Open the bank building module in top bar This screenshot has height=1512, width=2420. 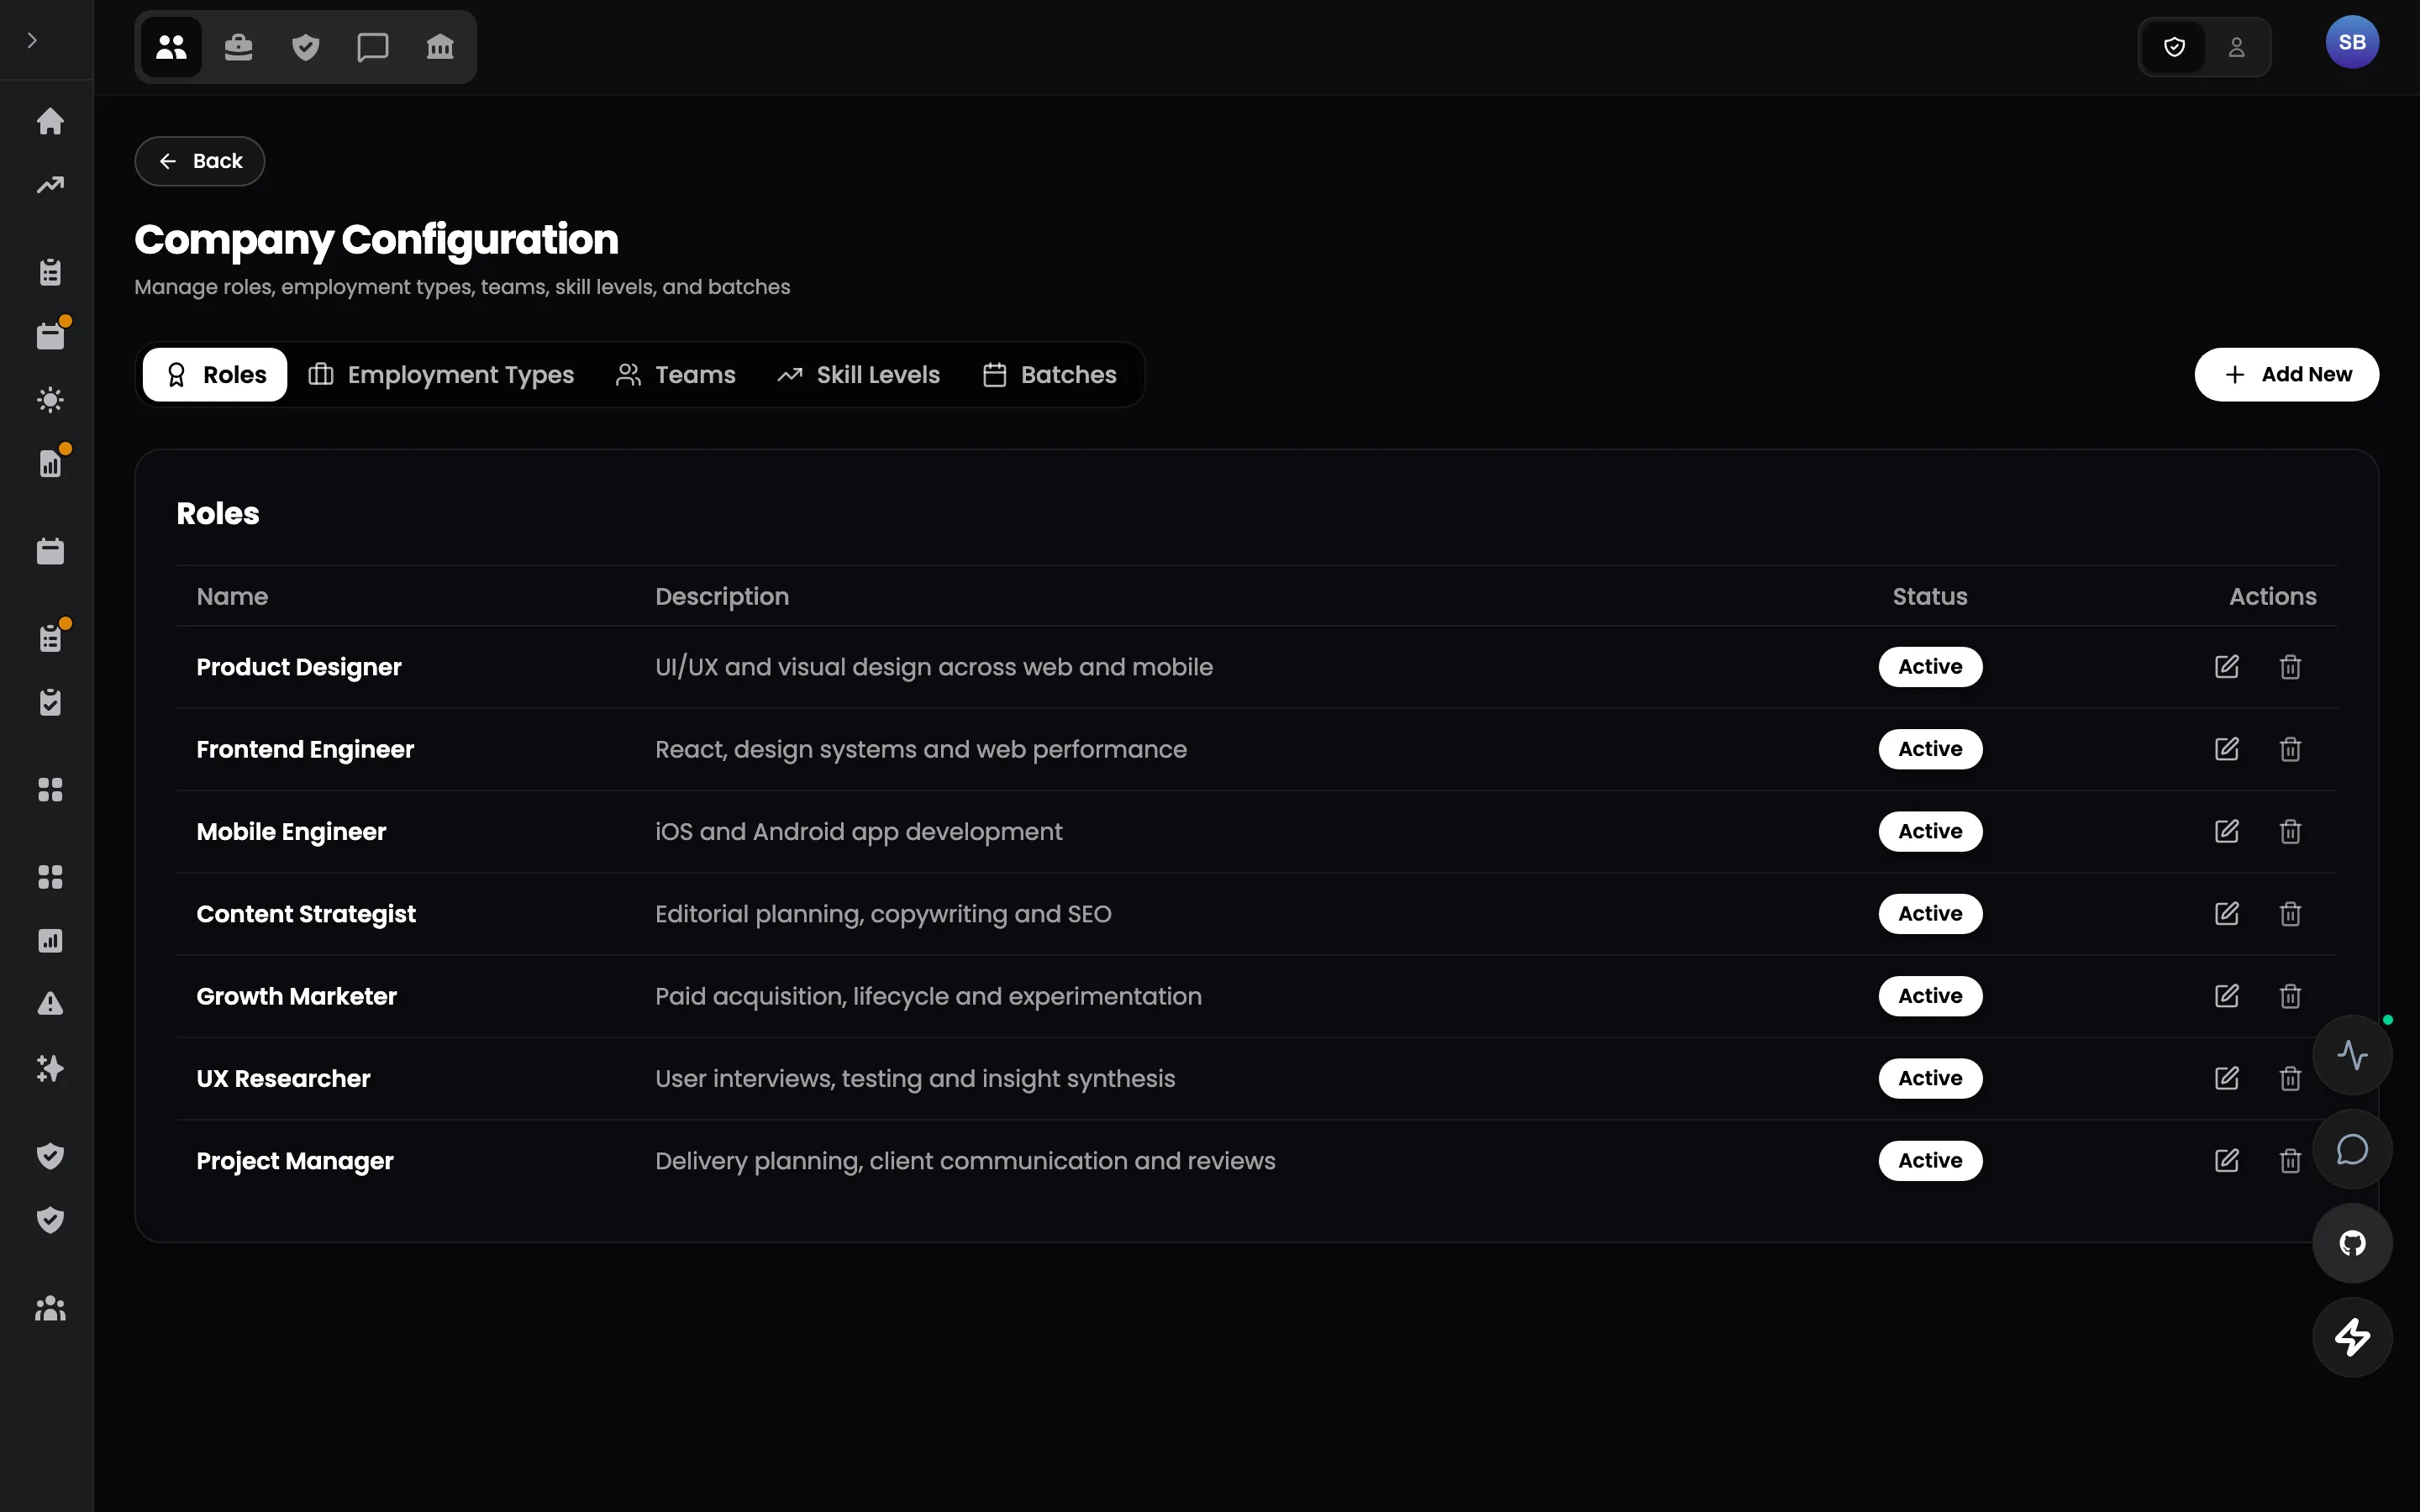click(x=440, y=47)
